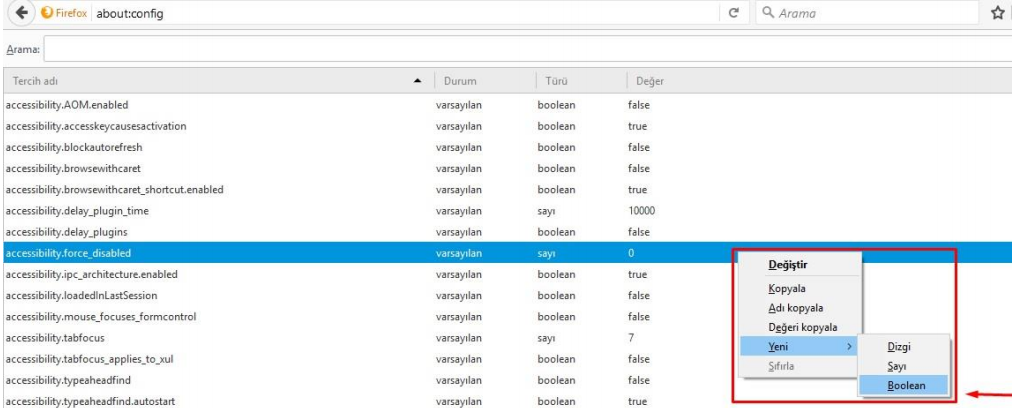Image resolution: width=1012 pixels, height=408 pixels.
Task: Click true value of accesskeycausesactivation
Action: pyautogui.click(x=637, y=126)
